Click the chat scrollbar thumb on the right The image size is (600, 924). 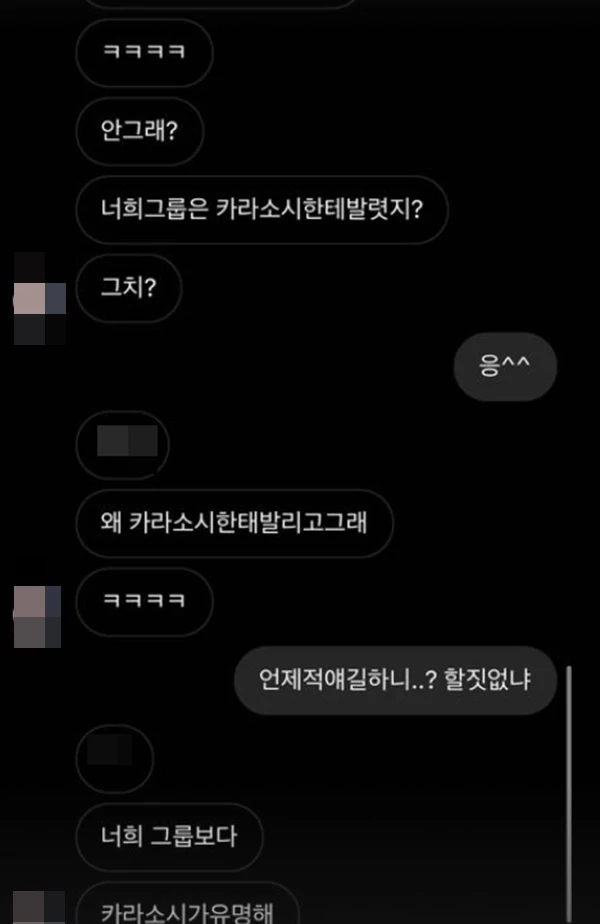pos(569,795)
